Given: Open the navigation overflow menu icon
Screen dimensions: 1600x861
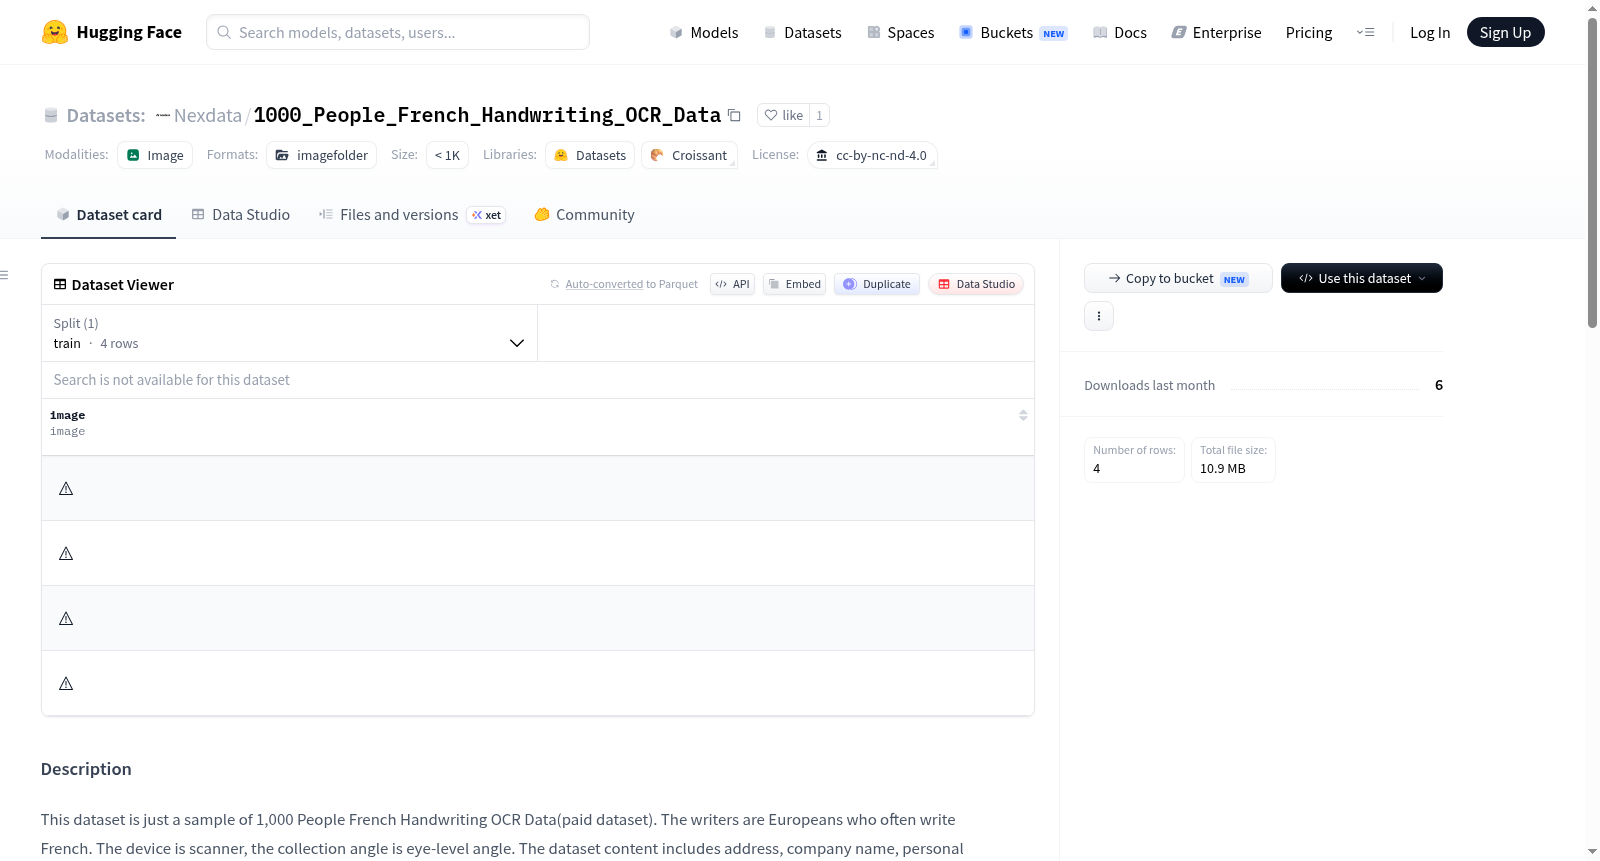Looking at the screenshot, I should pos(1365,32).
